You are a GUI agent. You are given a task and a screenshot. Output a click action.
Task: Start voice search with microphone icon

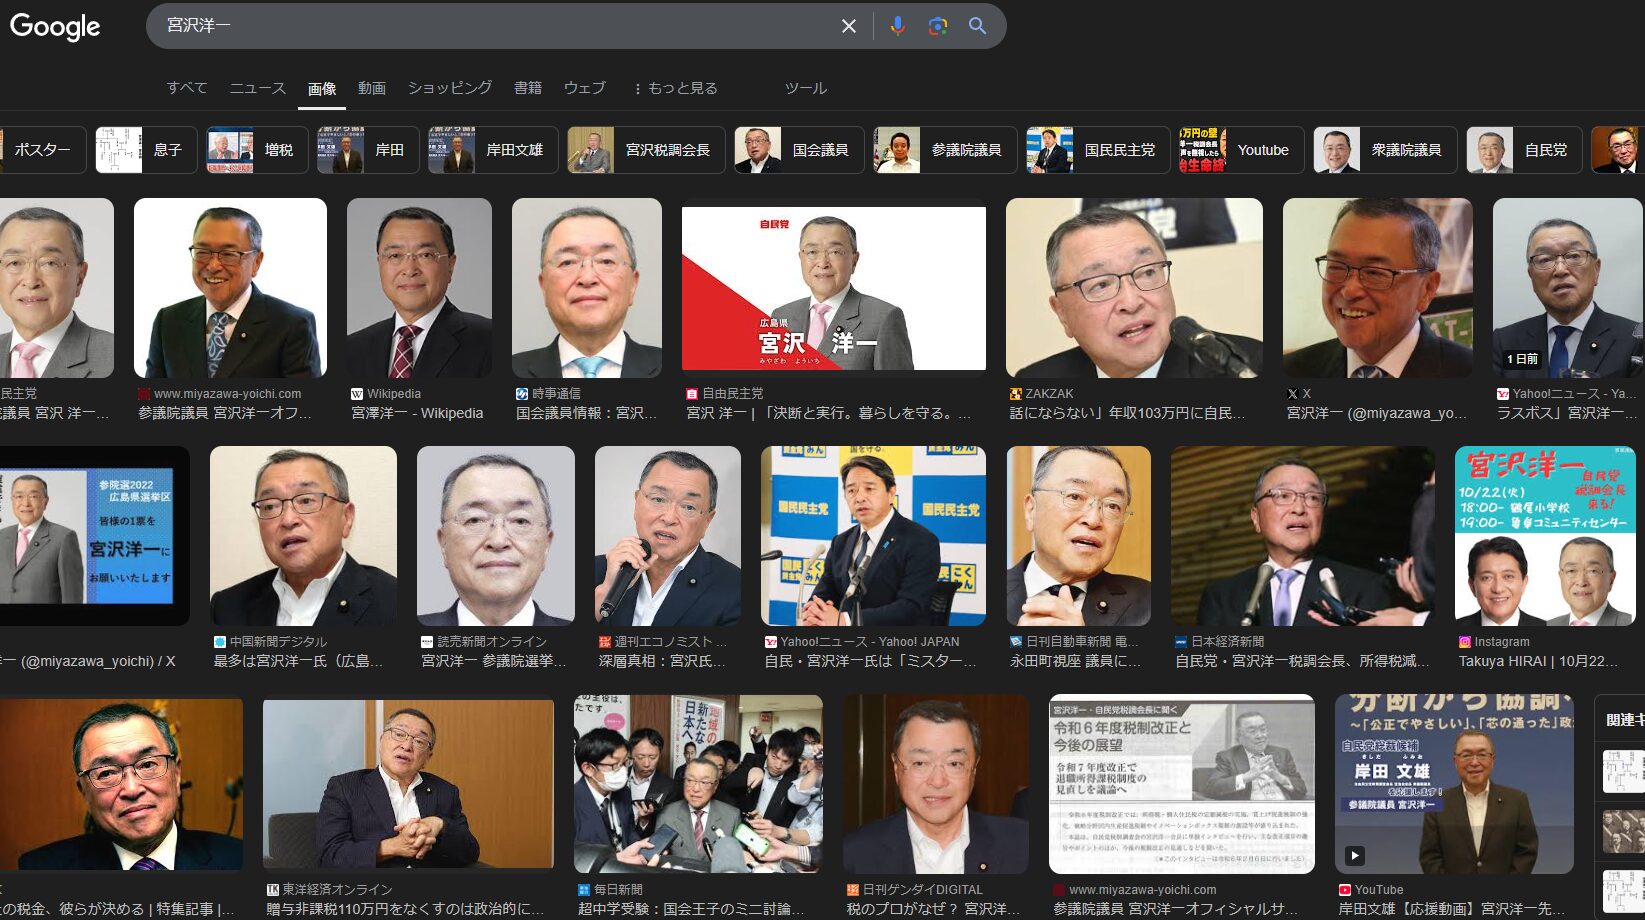tap(897, 26)
